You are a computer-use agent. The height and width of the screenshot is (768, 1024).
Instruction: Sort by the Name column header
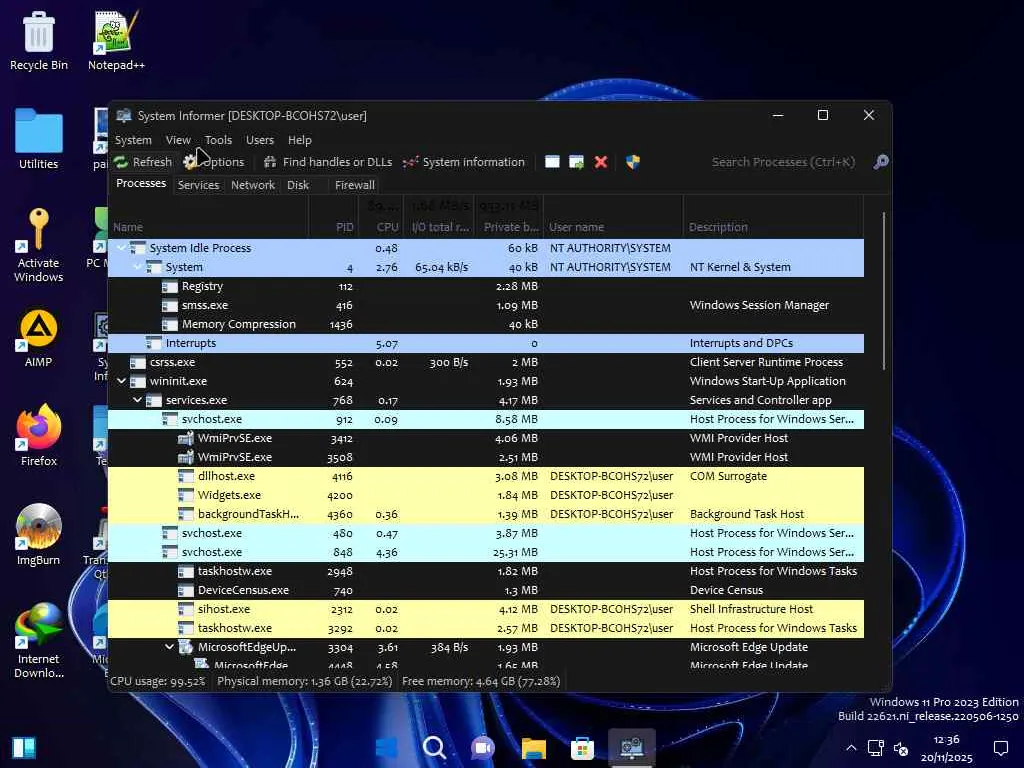[x=208, y=227]
